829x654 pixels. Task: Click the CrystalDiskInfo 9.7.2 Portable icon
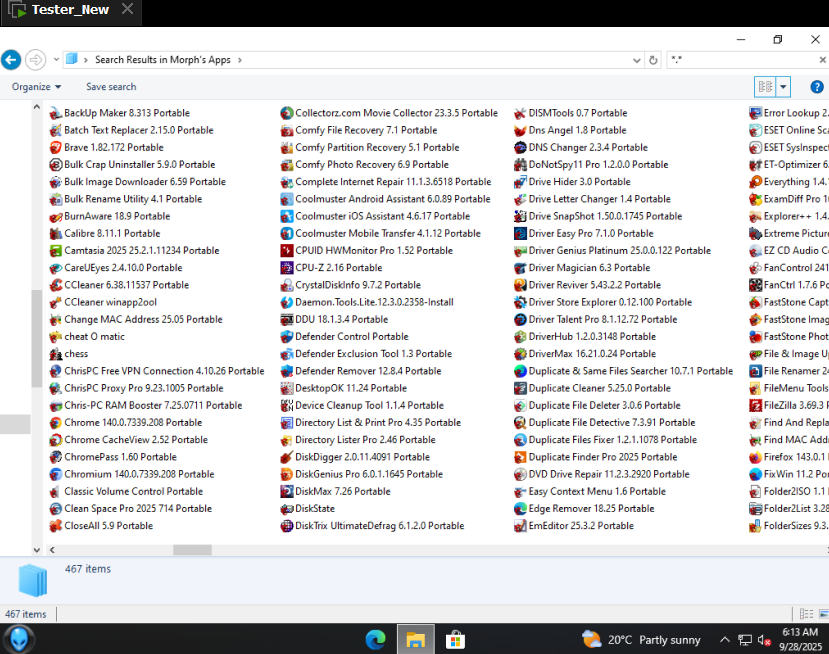point(287,285)
